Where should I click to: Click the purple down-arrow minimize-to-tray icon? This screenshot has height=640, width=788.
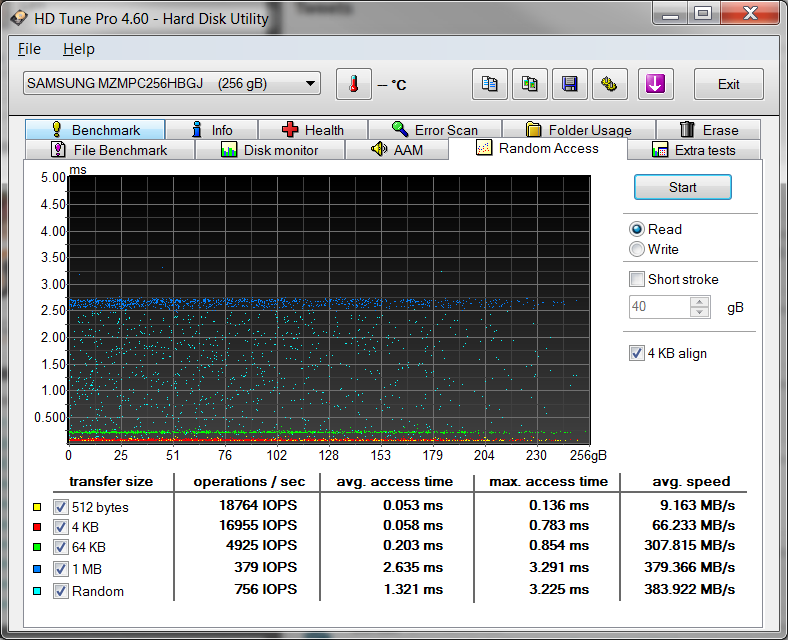[656, 84]
